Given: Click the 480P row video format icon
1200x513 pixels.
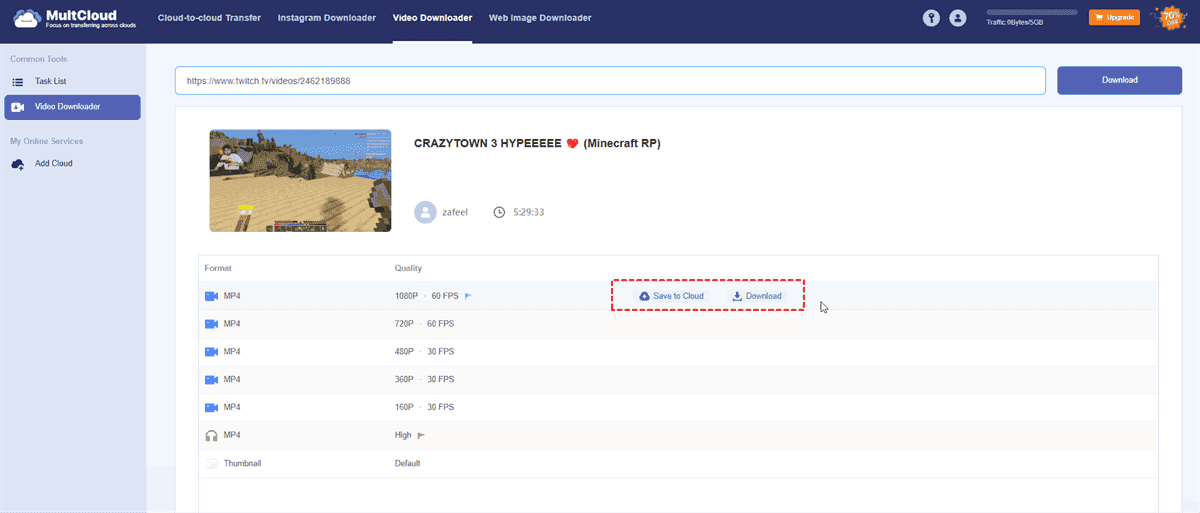Looking at the screenshot, I should [211, 352].
